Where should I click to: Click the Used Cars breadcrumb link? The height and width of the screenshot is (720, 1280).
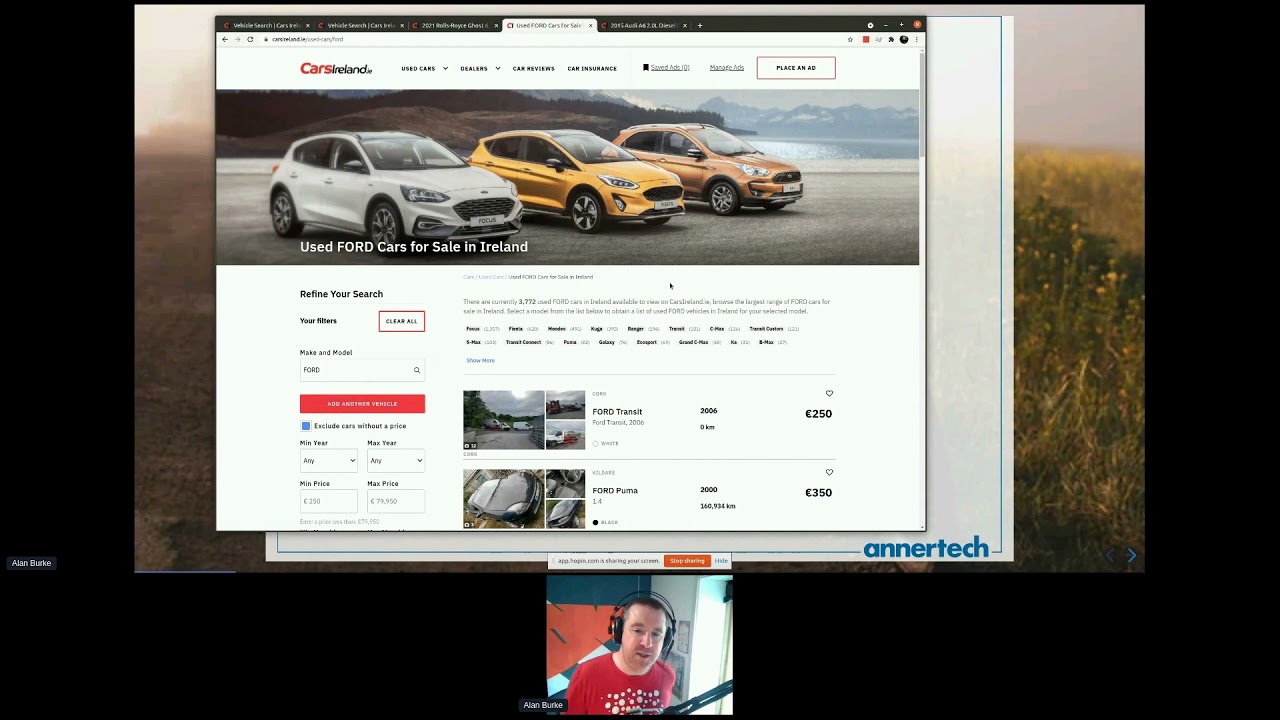(491, 277)
